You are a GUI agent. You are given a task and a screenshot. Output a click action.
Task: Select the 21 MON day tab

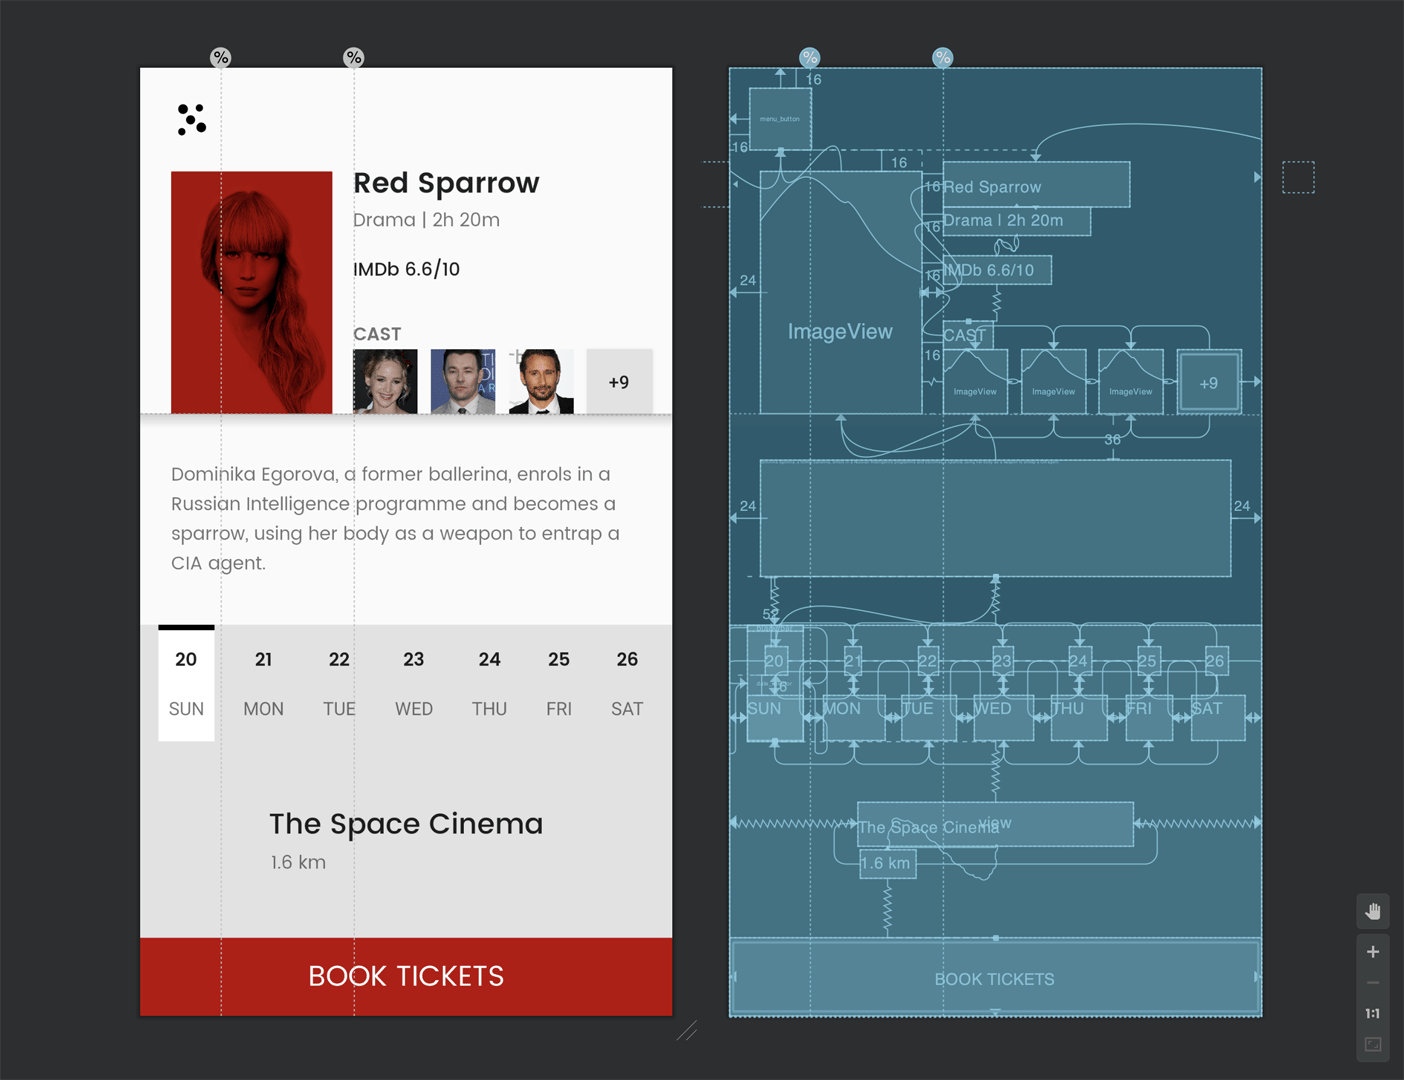coord(263,683)
